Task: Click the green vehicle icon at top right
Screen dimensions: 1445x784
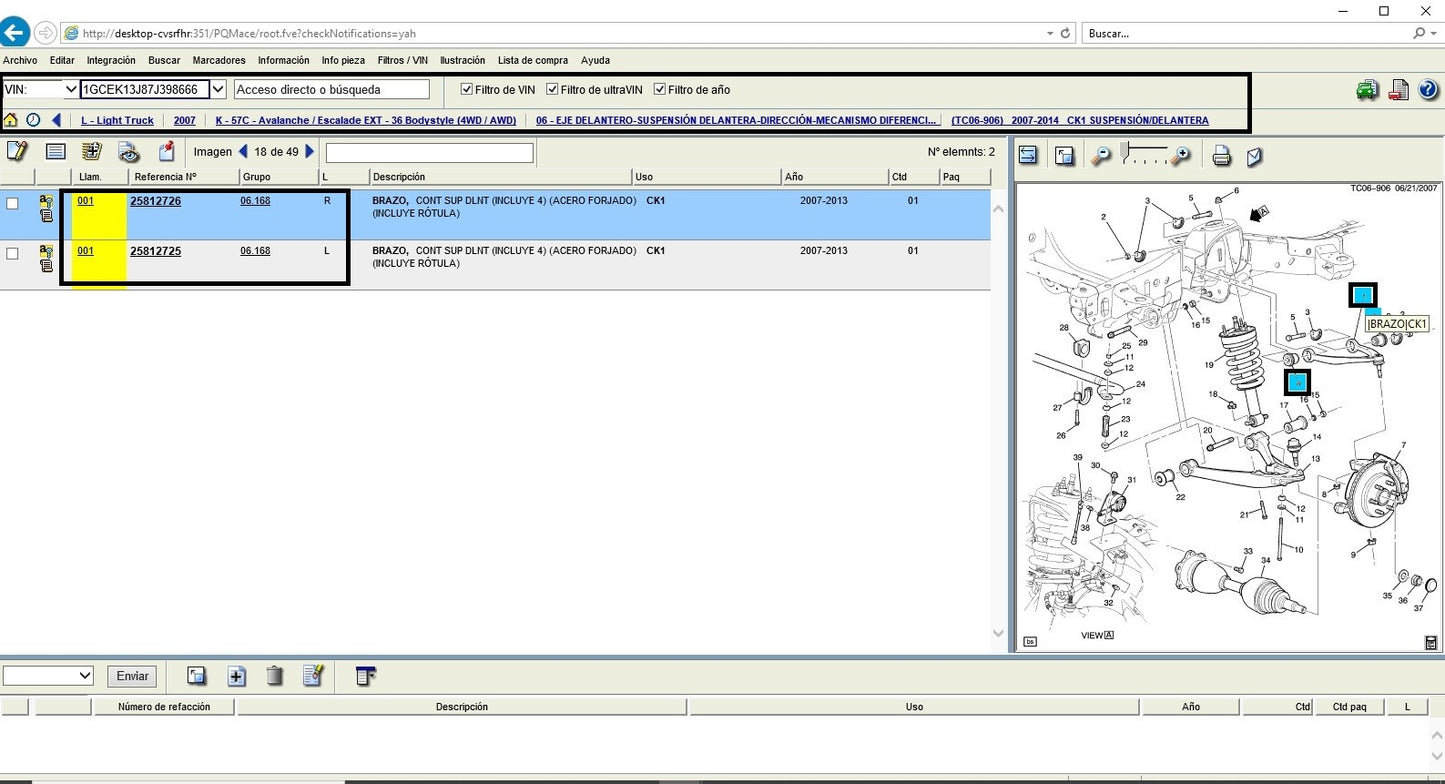Action: tap(1367, 90)
